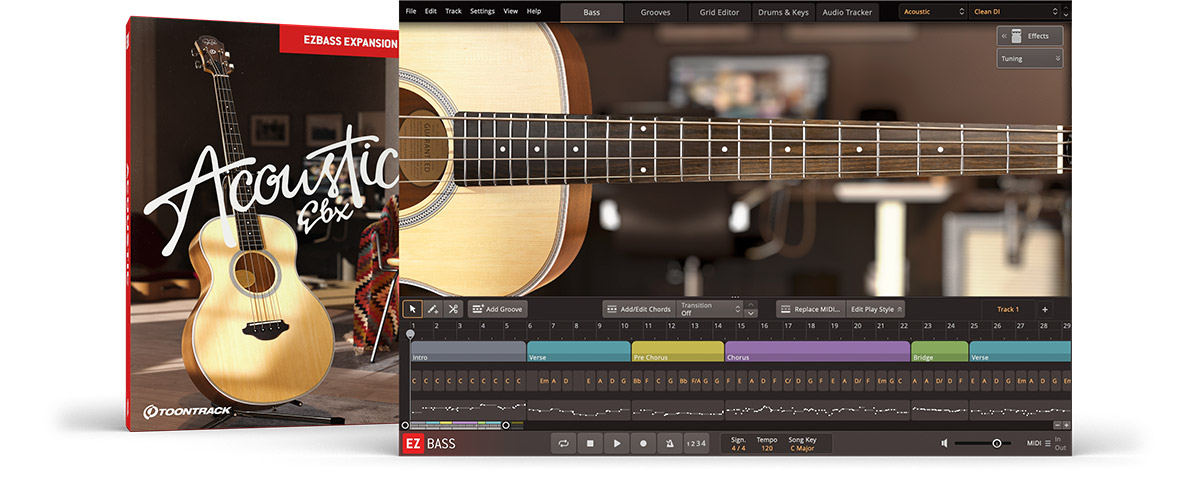Click the Song Key C Major value
1200x488 pixels.
click(x=804, y=448)
